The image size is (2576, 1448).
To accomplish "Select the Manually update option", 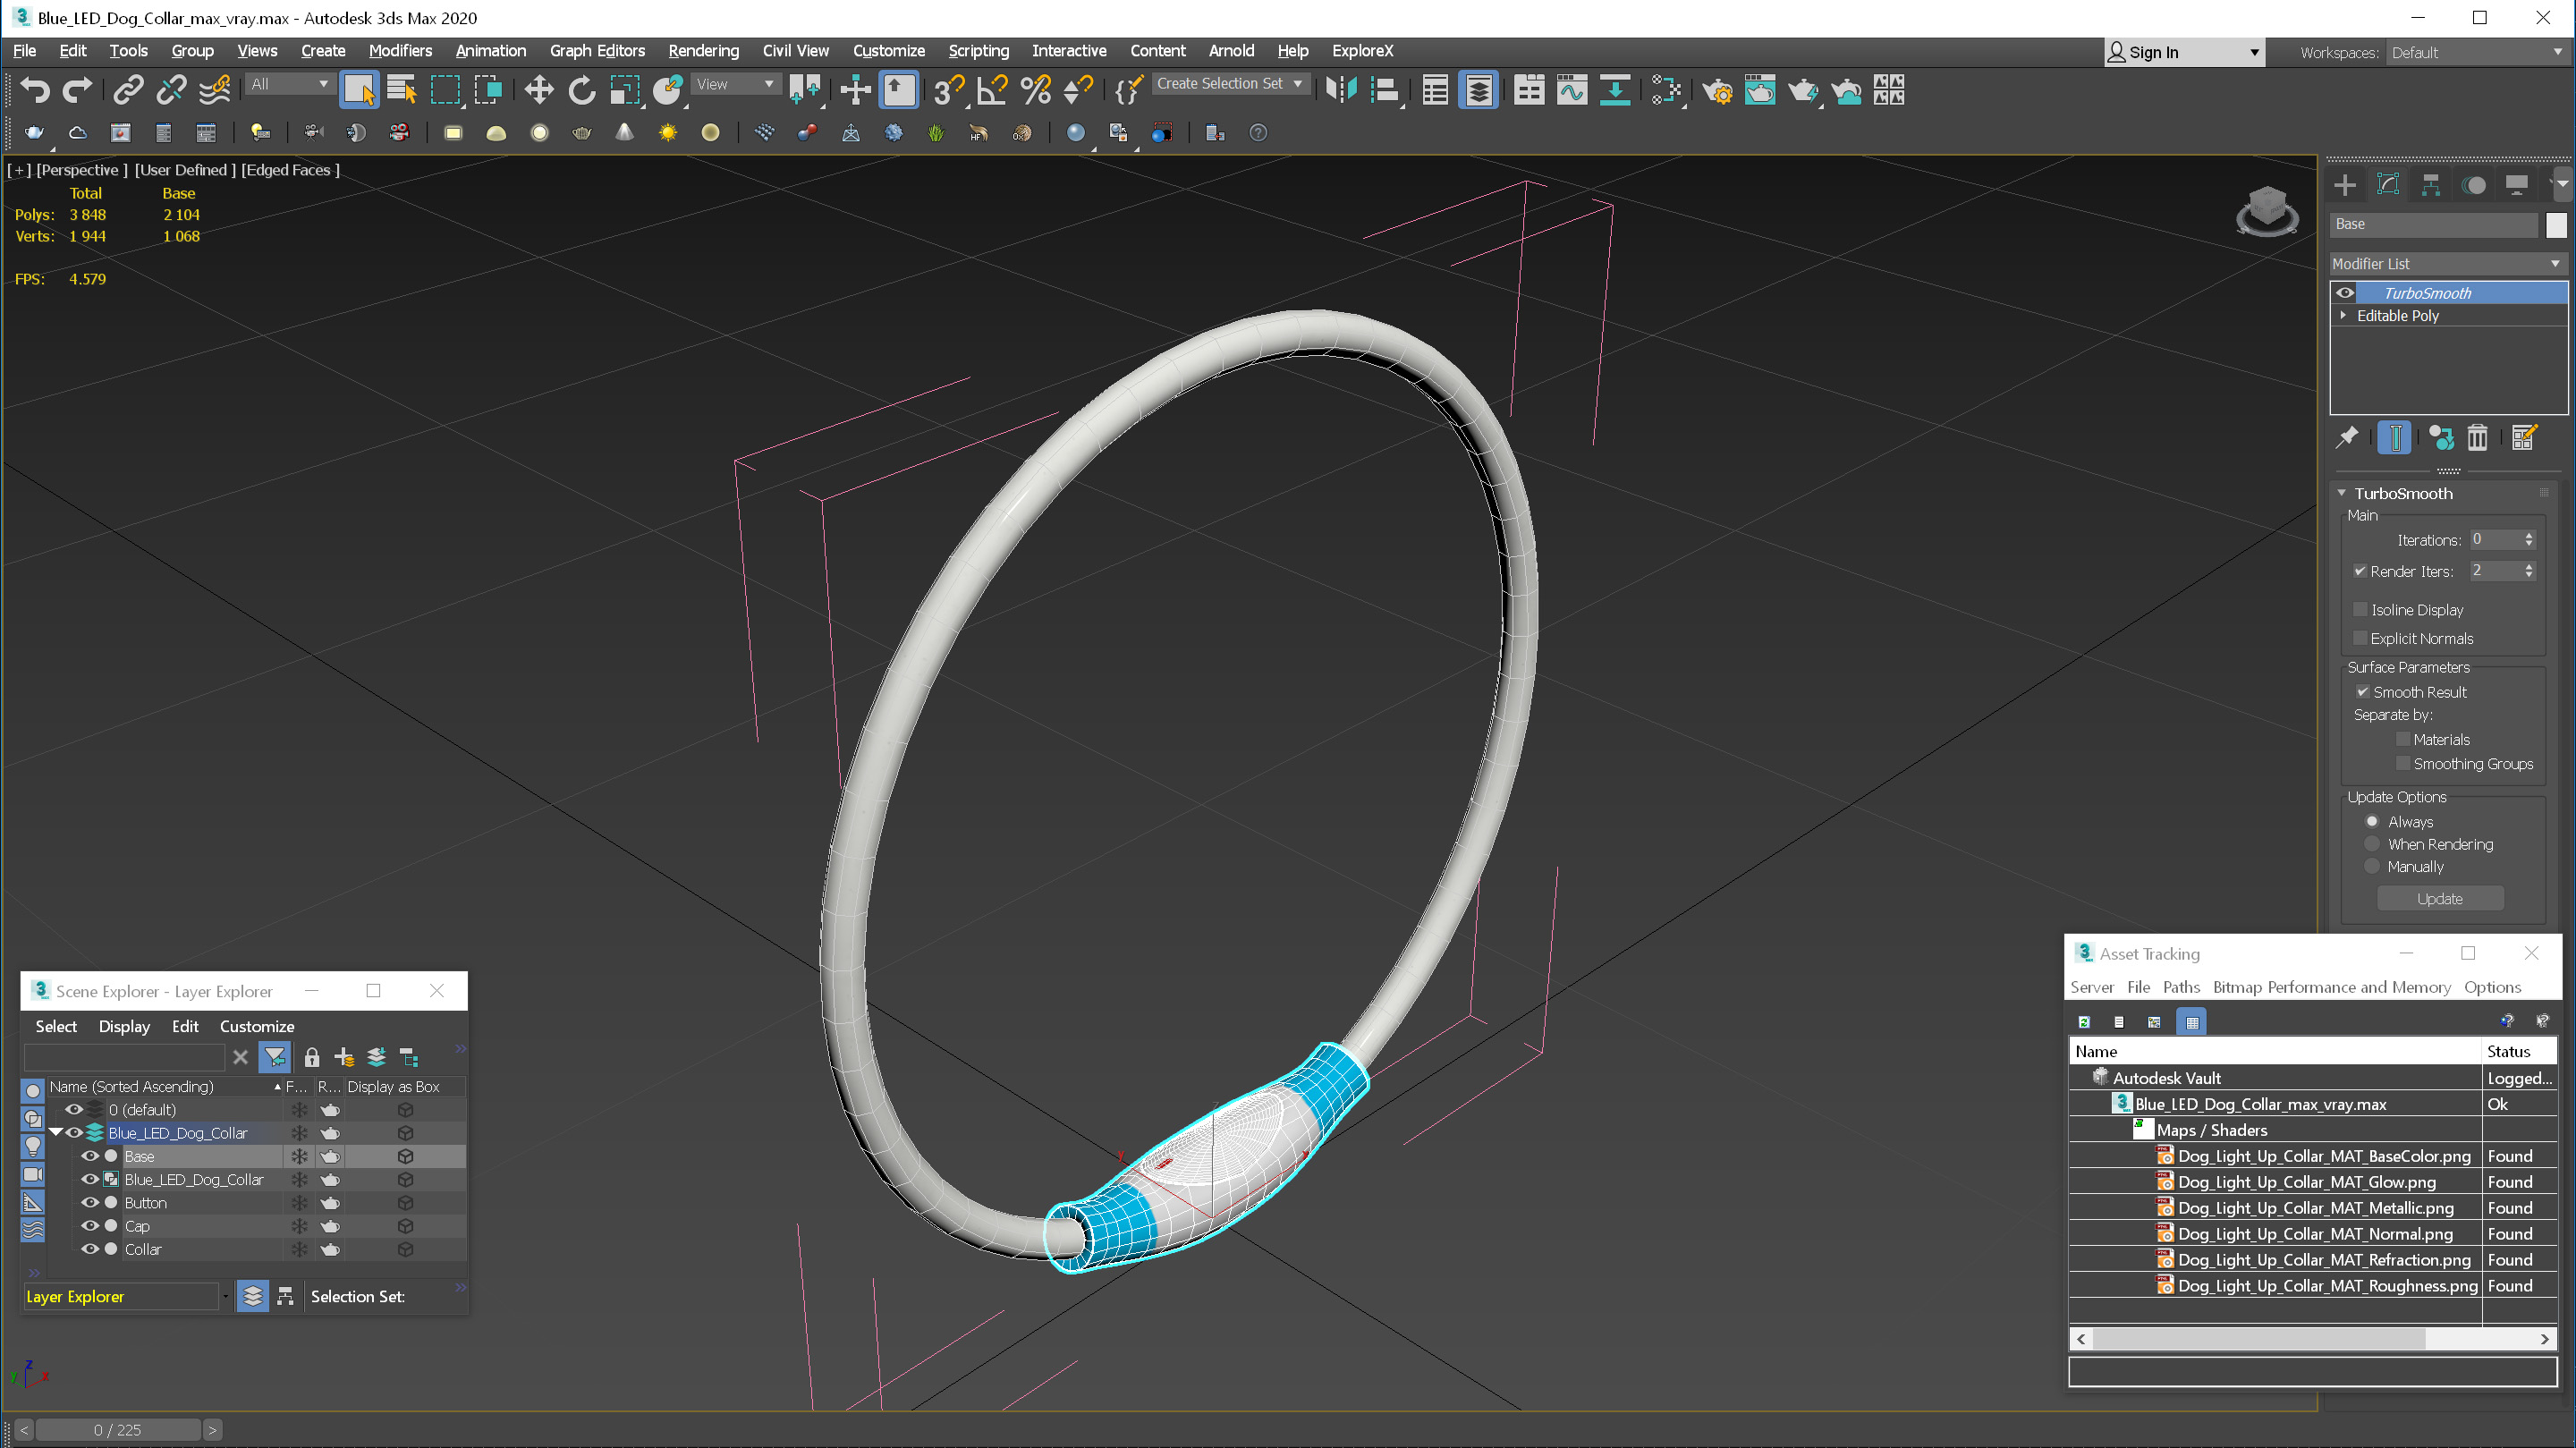I will tap(2372, 866).
